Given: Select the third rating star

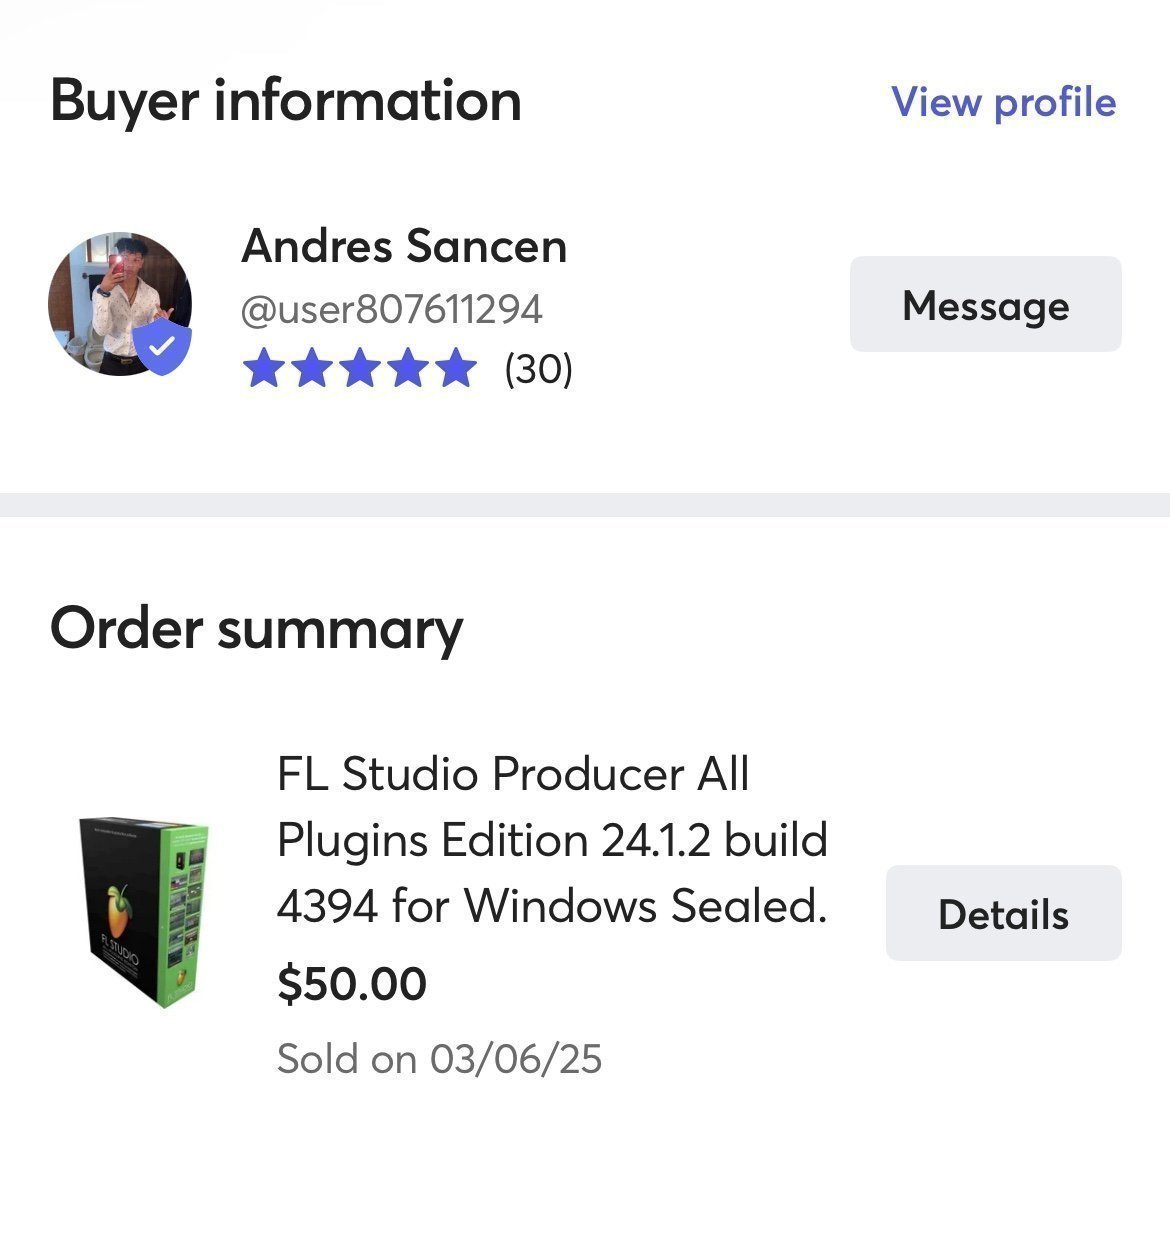Looking at the screenshot, I should point(360,368).
